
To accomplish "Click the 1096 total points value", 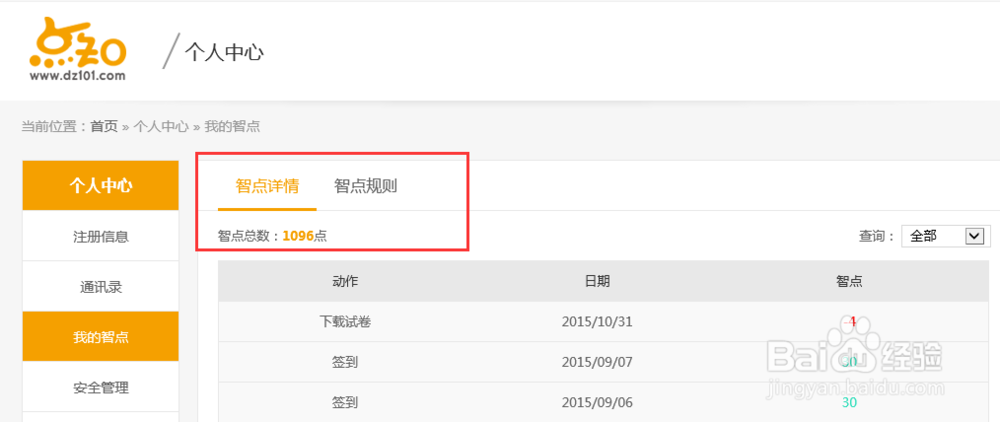I will pos(298,236).
